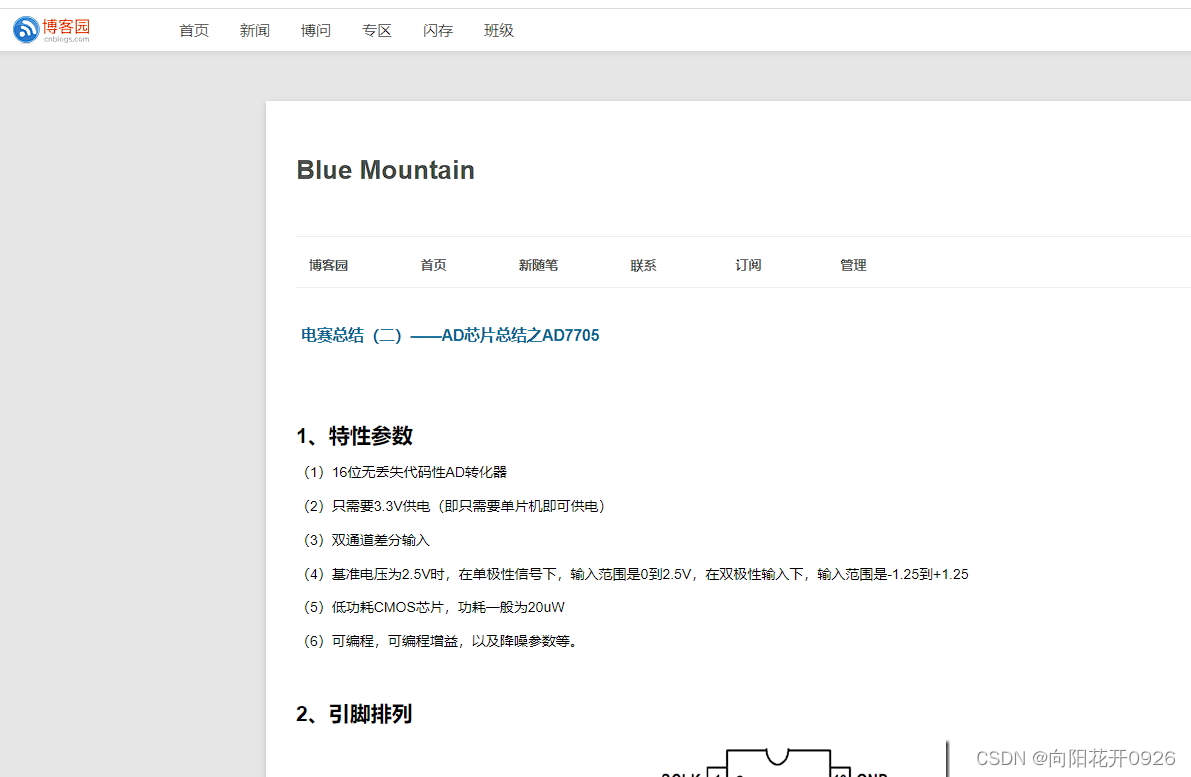Click the 订阅 subscribe link

click(x=747, y=265)
